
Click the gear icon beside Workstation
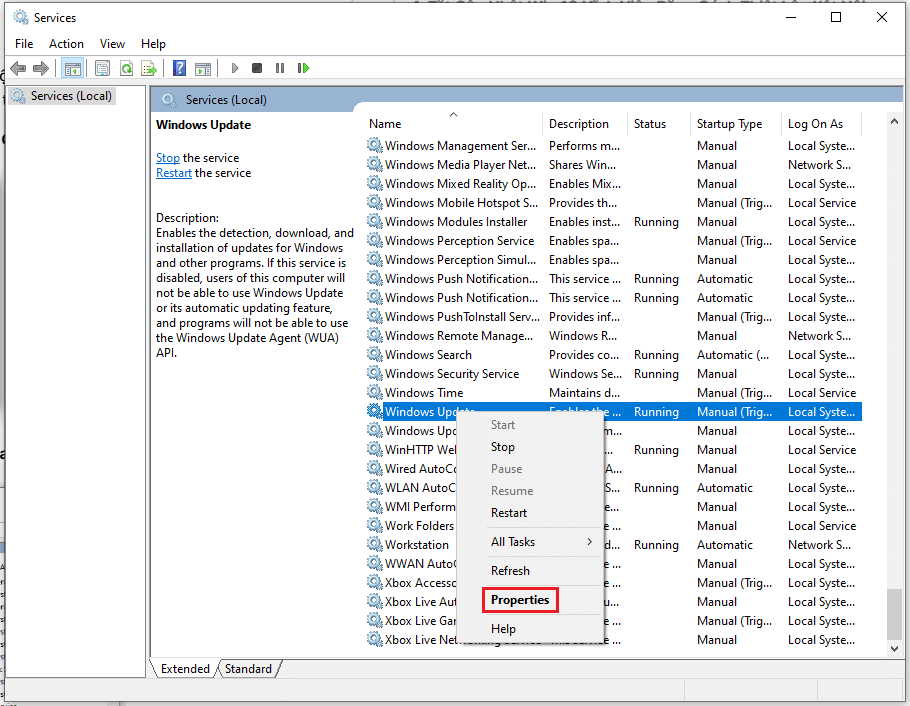point(375,545)
